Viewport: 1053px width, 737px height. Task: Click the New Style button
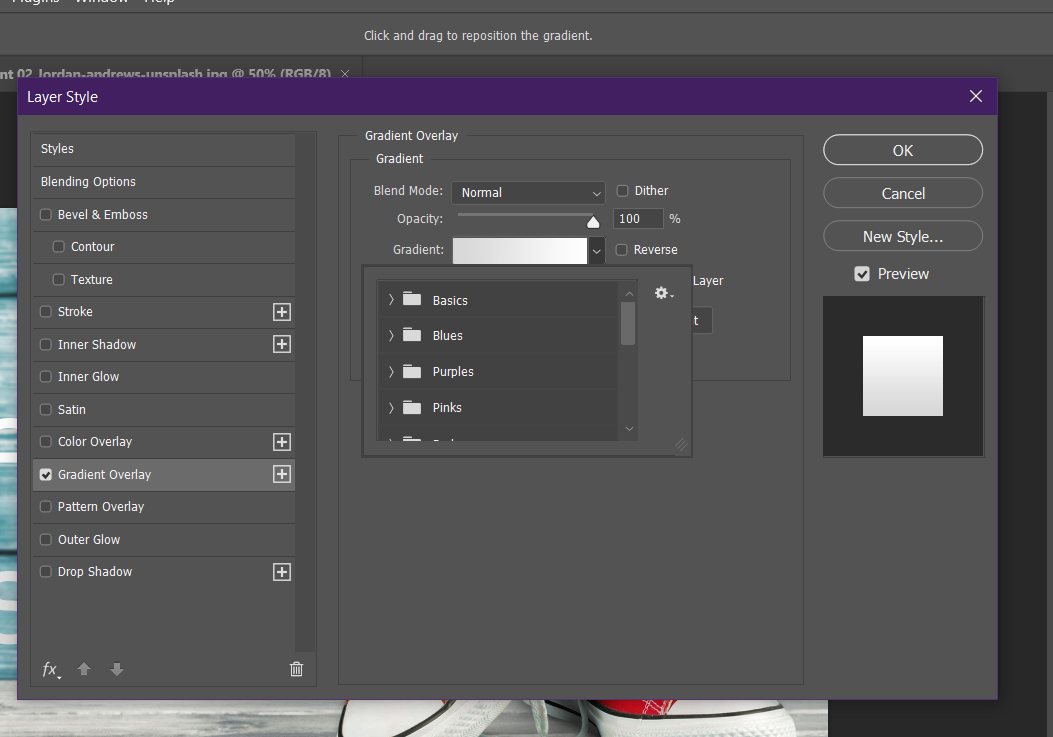click(902, 236)
